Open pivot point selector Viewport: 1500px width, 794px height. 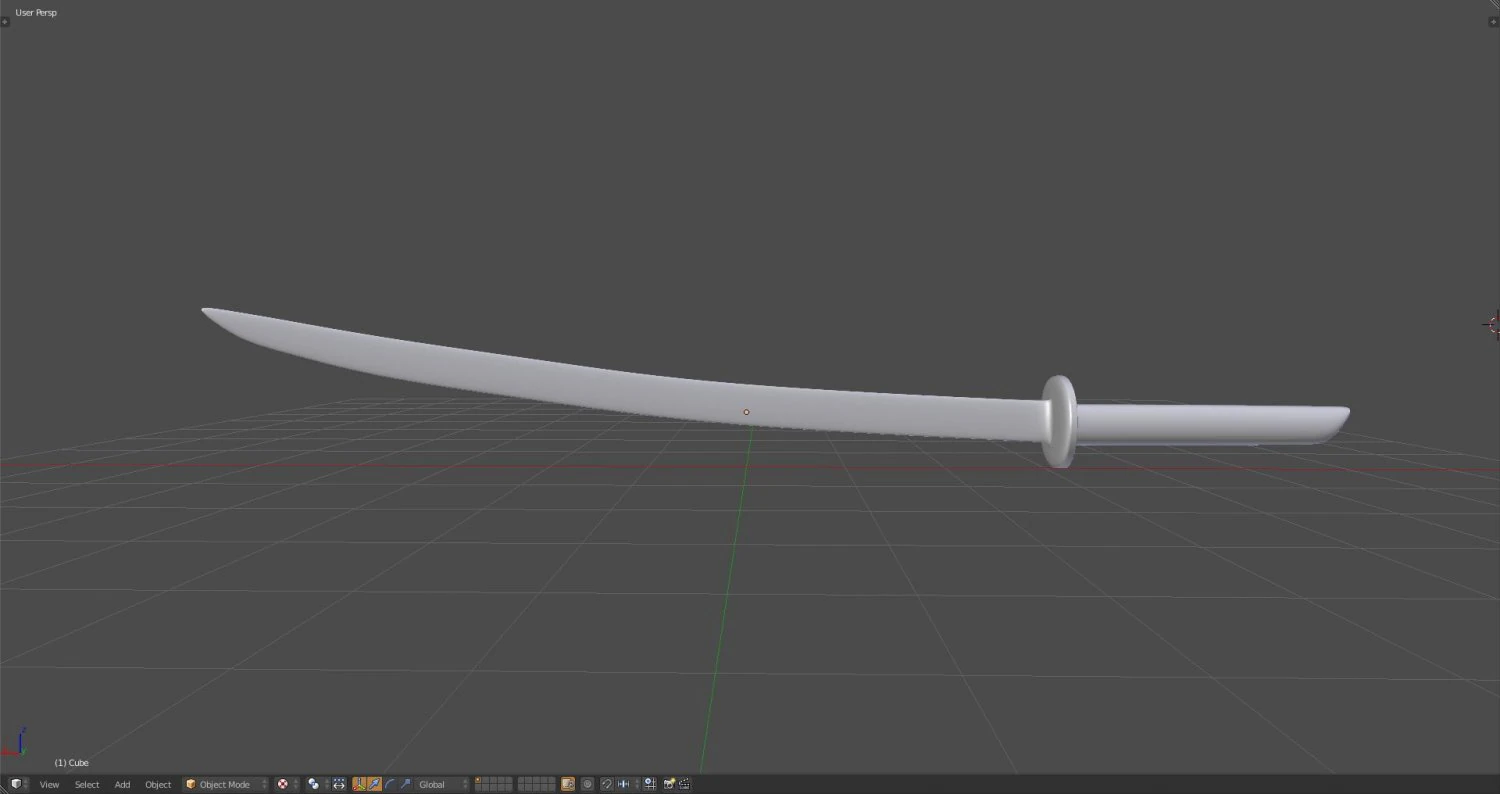(318, 785)
